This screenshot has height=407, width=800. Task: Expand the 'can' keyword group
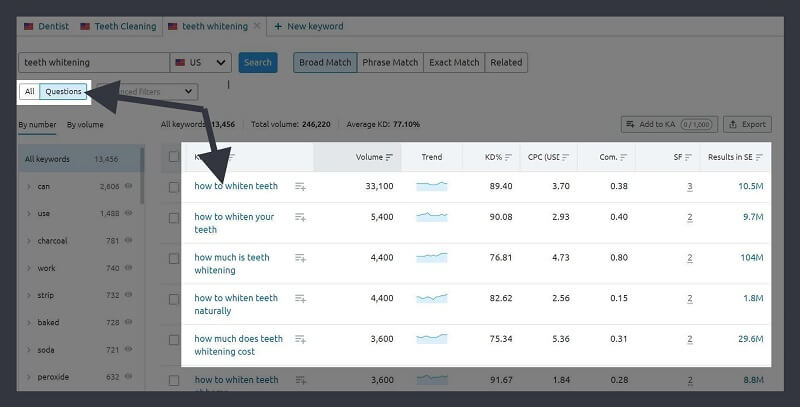click(29, 187)
